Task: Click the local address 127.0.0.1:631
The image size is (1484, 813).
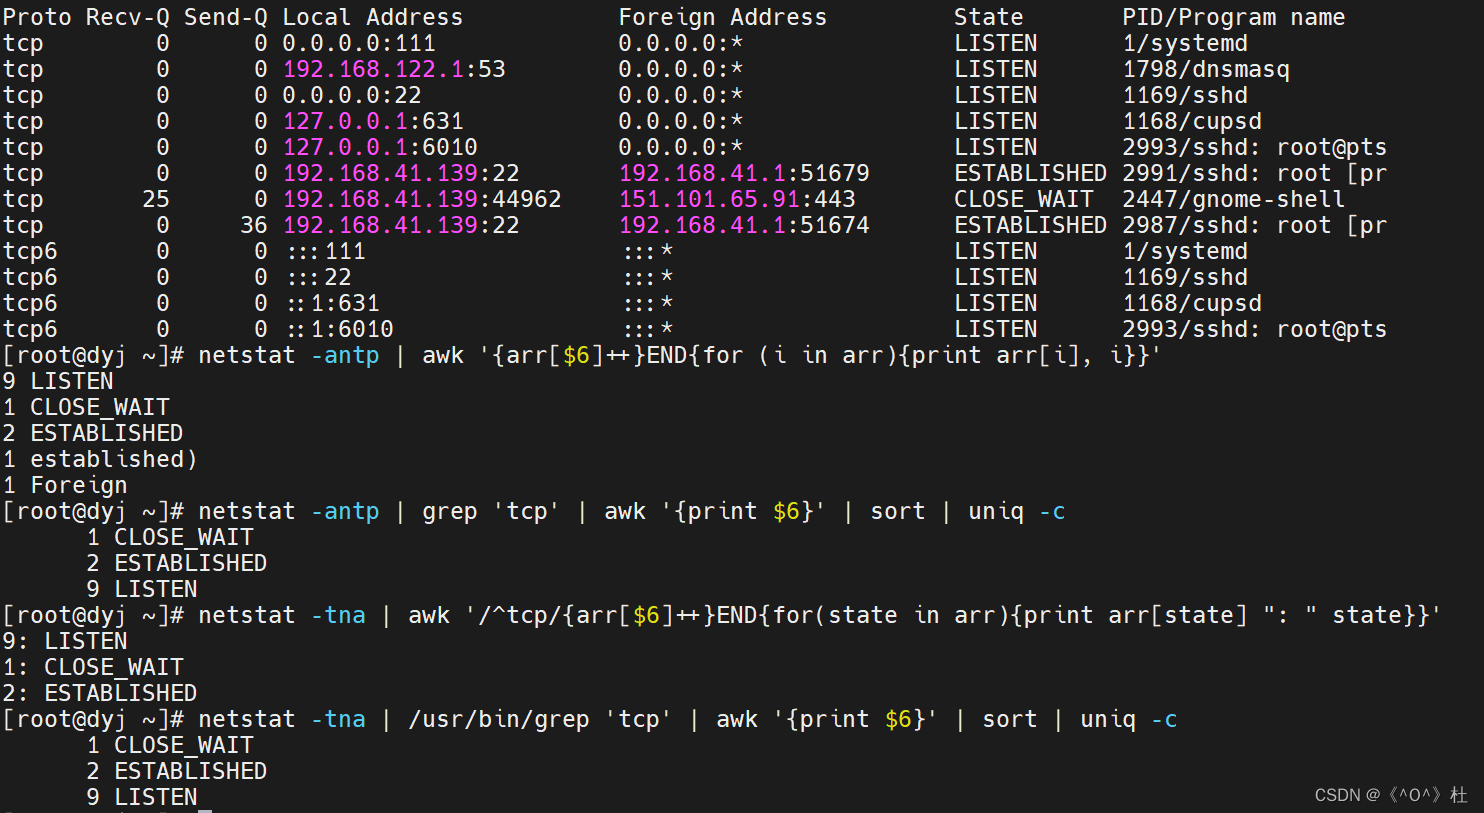Action: click(374, 120)
